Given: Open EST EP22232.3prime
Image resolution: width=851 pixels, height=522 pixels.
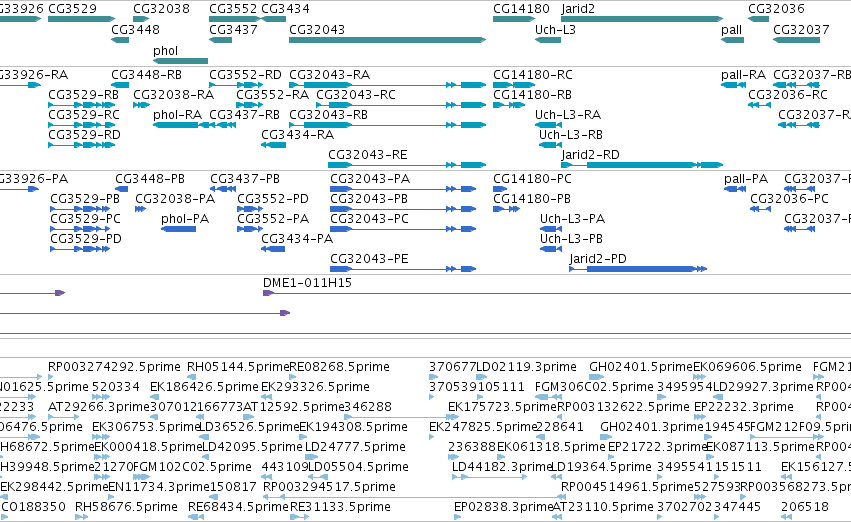Looking at the screenshot, I should click(744, 408).
